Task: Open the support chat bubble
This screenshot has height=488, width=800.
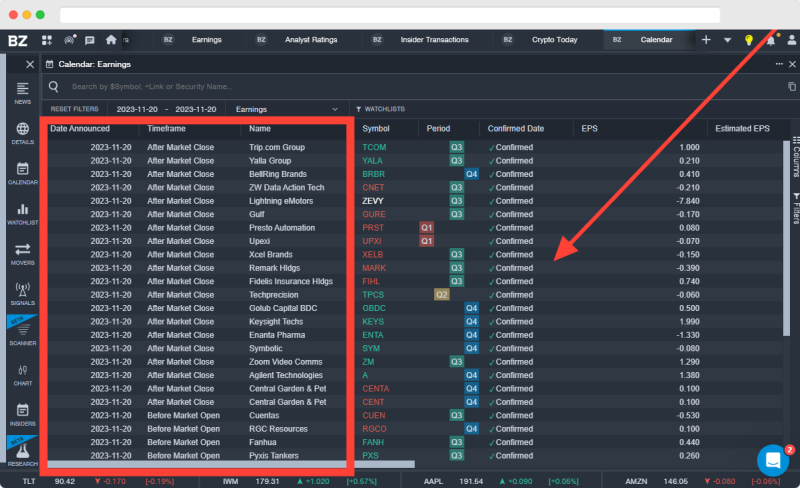Action: (773, 459)
